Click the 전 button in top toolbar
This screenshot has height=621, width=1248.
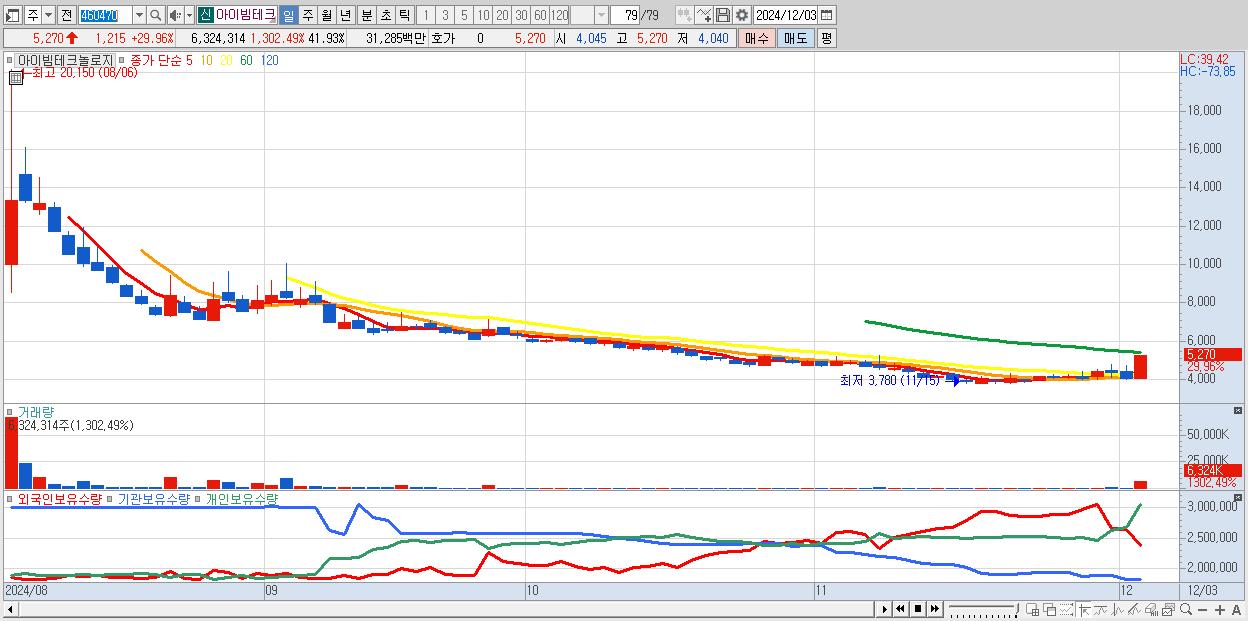point(66,16)
